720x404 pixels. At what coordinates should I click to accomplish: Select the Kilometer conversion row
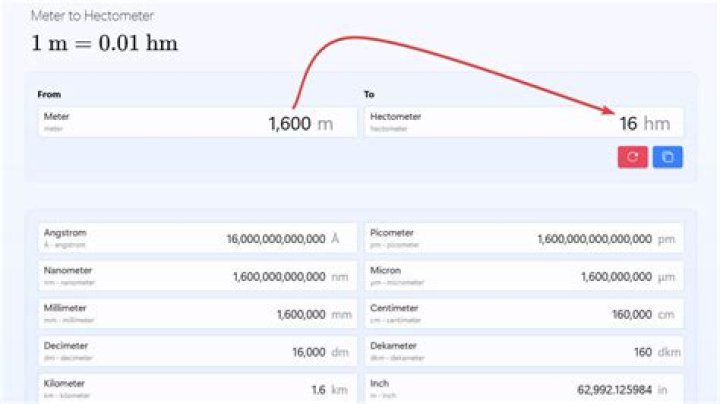pyautogui.click(x=197, y=388)
